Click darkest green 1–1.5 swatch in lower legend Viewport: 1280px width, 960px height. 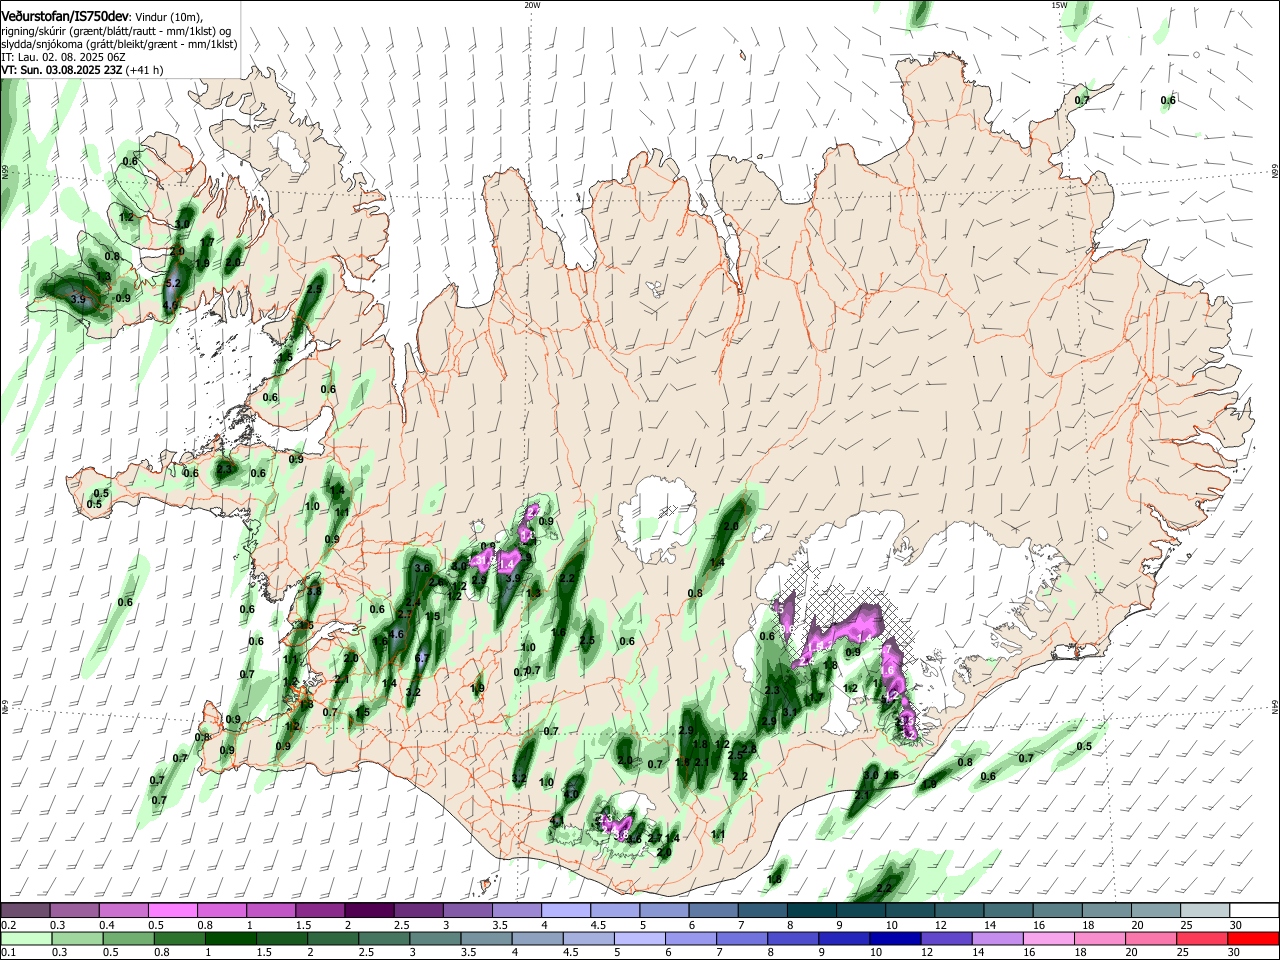(x=230, y=939)
